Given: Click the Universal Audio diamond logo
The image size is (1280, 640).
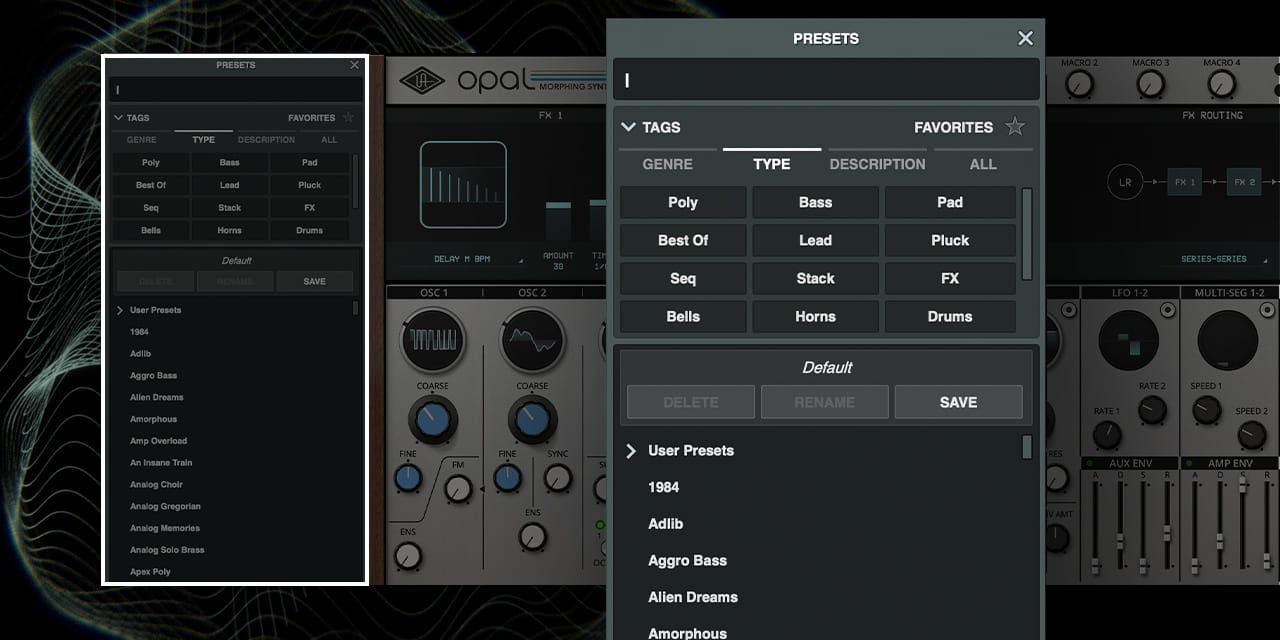Looking at the screenshot, I should tap(421, 81).
